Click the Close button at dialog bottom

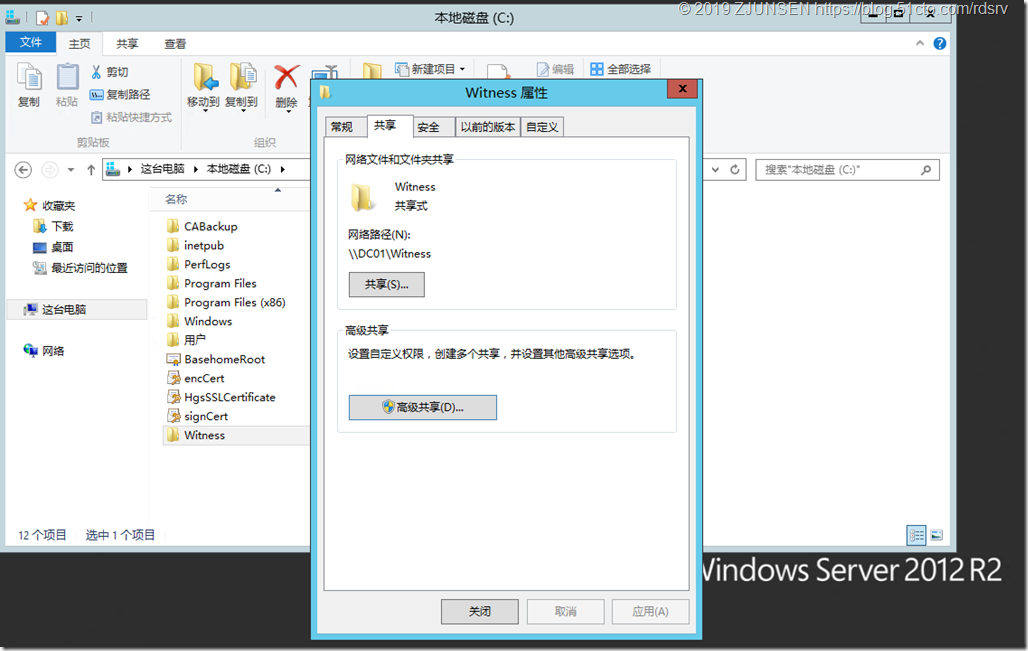[x=479, y=612]
